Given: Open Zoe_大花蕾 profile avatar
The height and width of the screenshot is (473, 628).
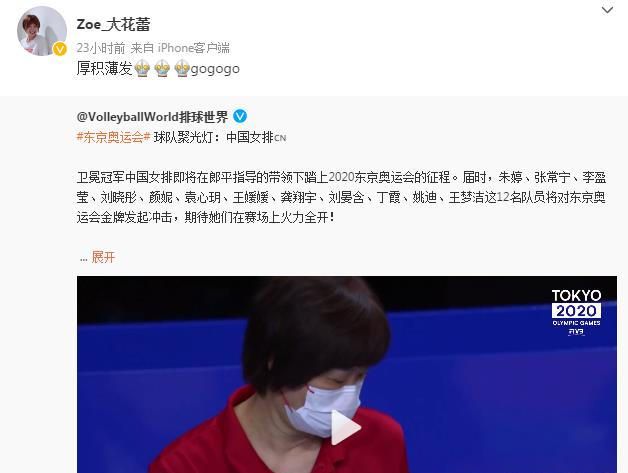Looking at the screenshot, I should tap(42, 31).
